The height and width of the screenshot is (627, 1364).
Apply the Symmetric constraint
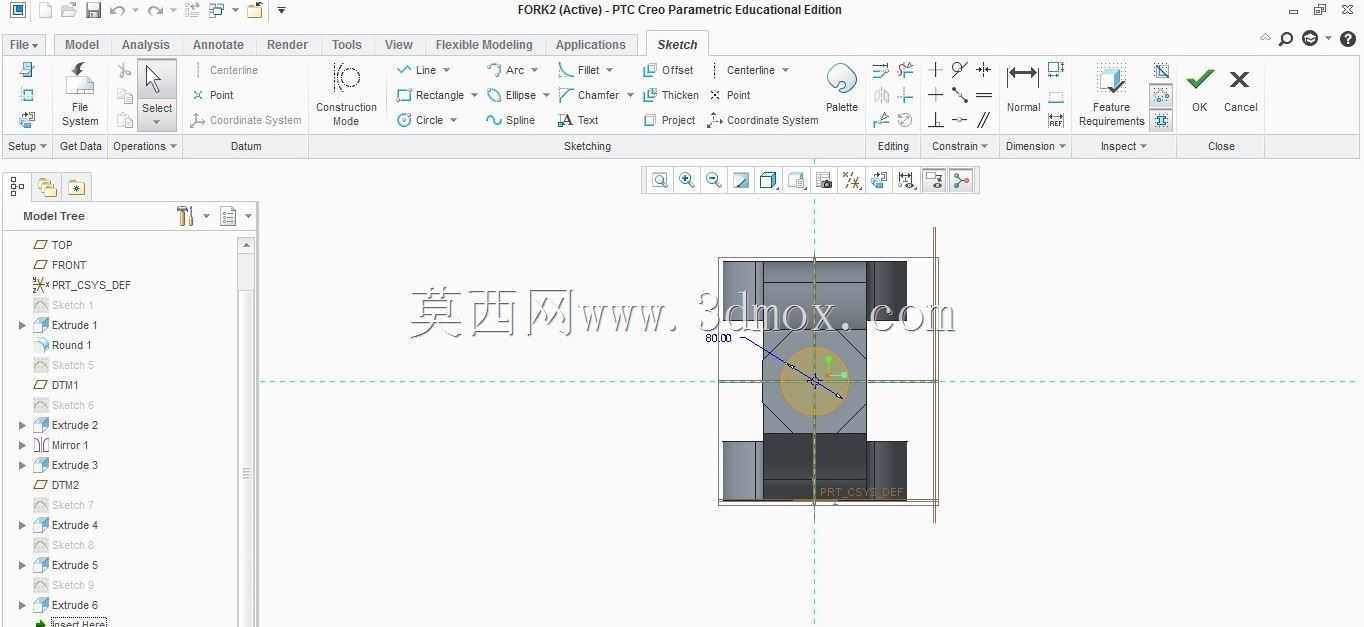click(984, 70)
